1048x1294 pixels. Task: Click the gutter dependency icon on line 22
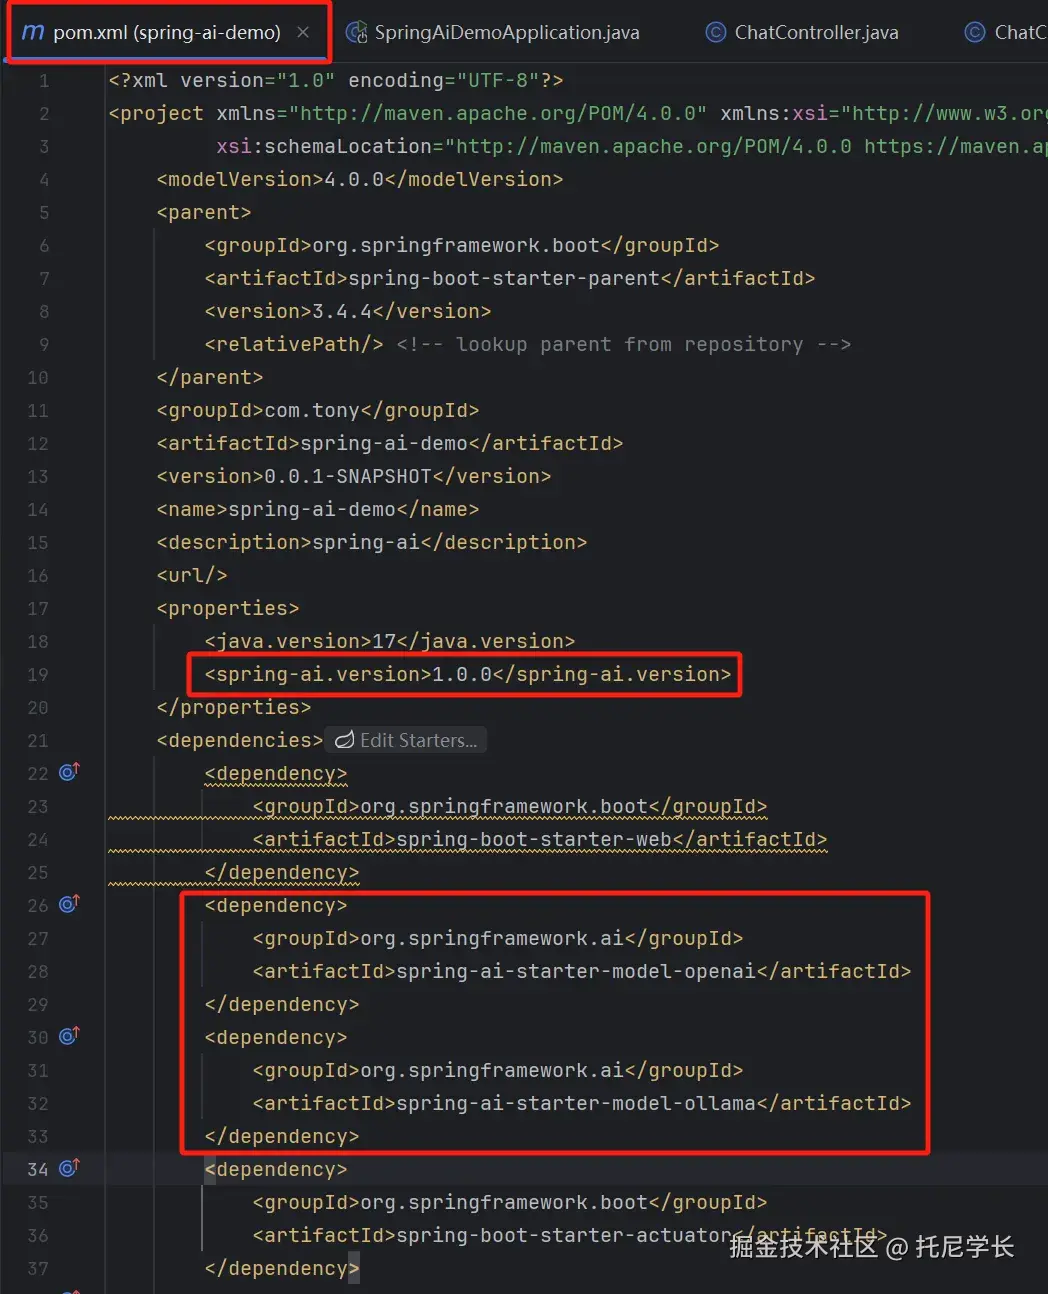point(69,772)
